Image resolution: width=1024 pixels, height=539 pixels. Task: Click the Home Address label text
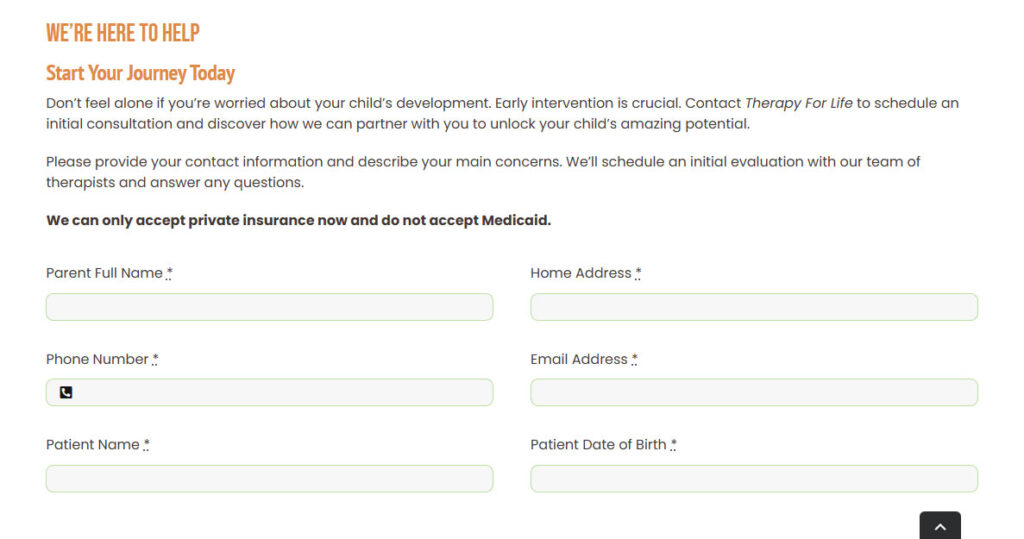pos(581,273)
